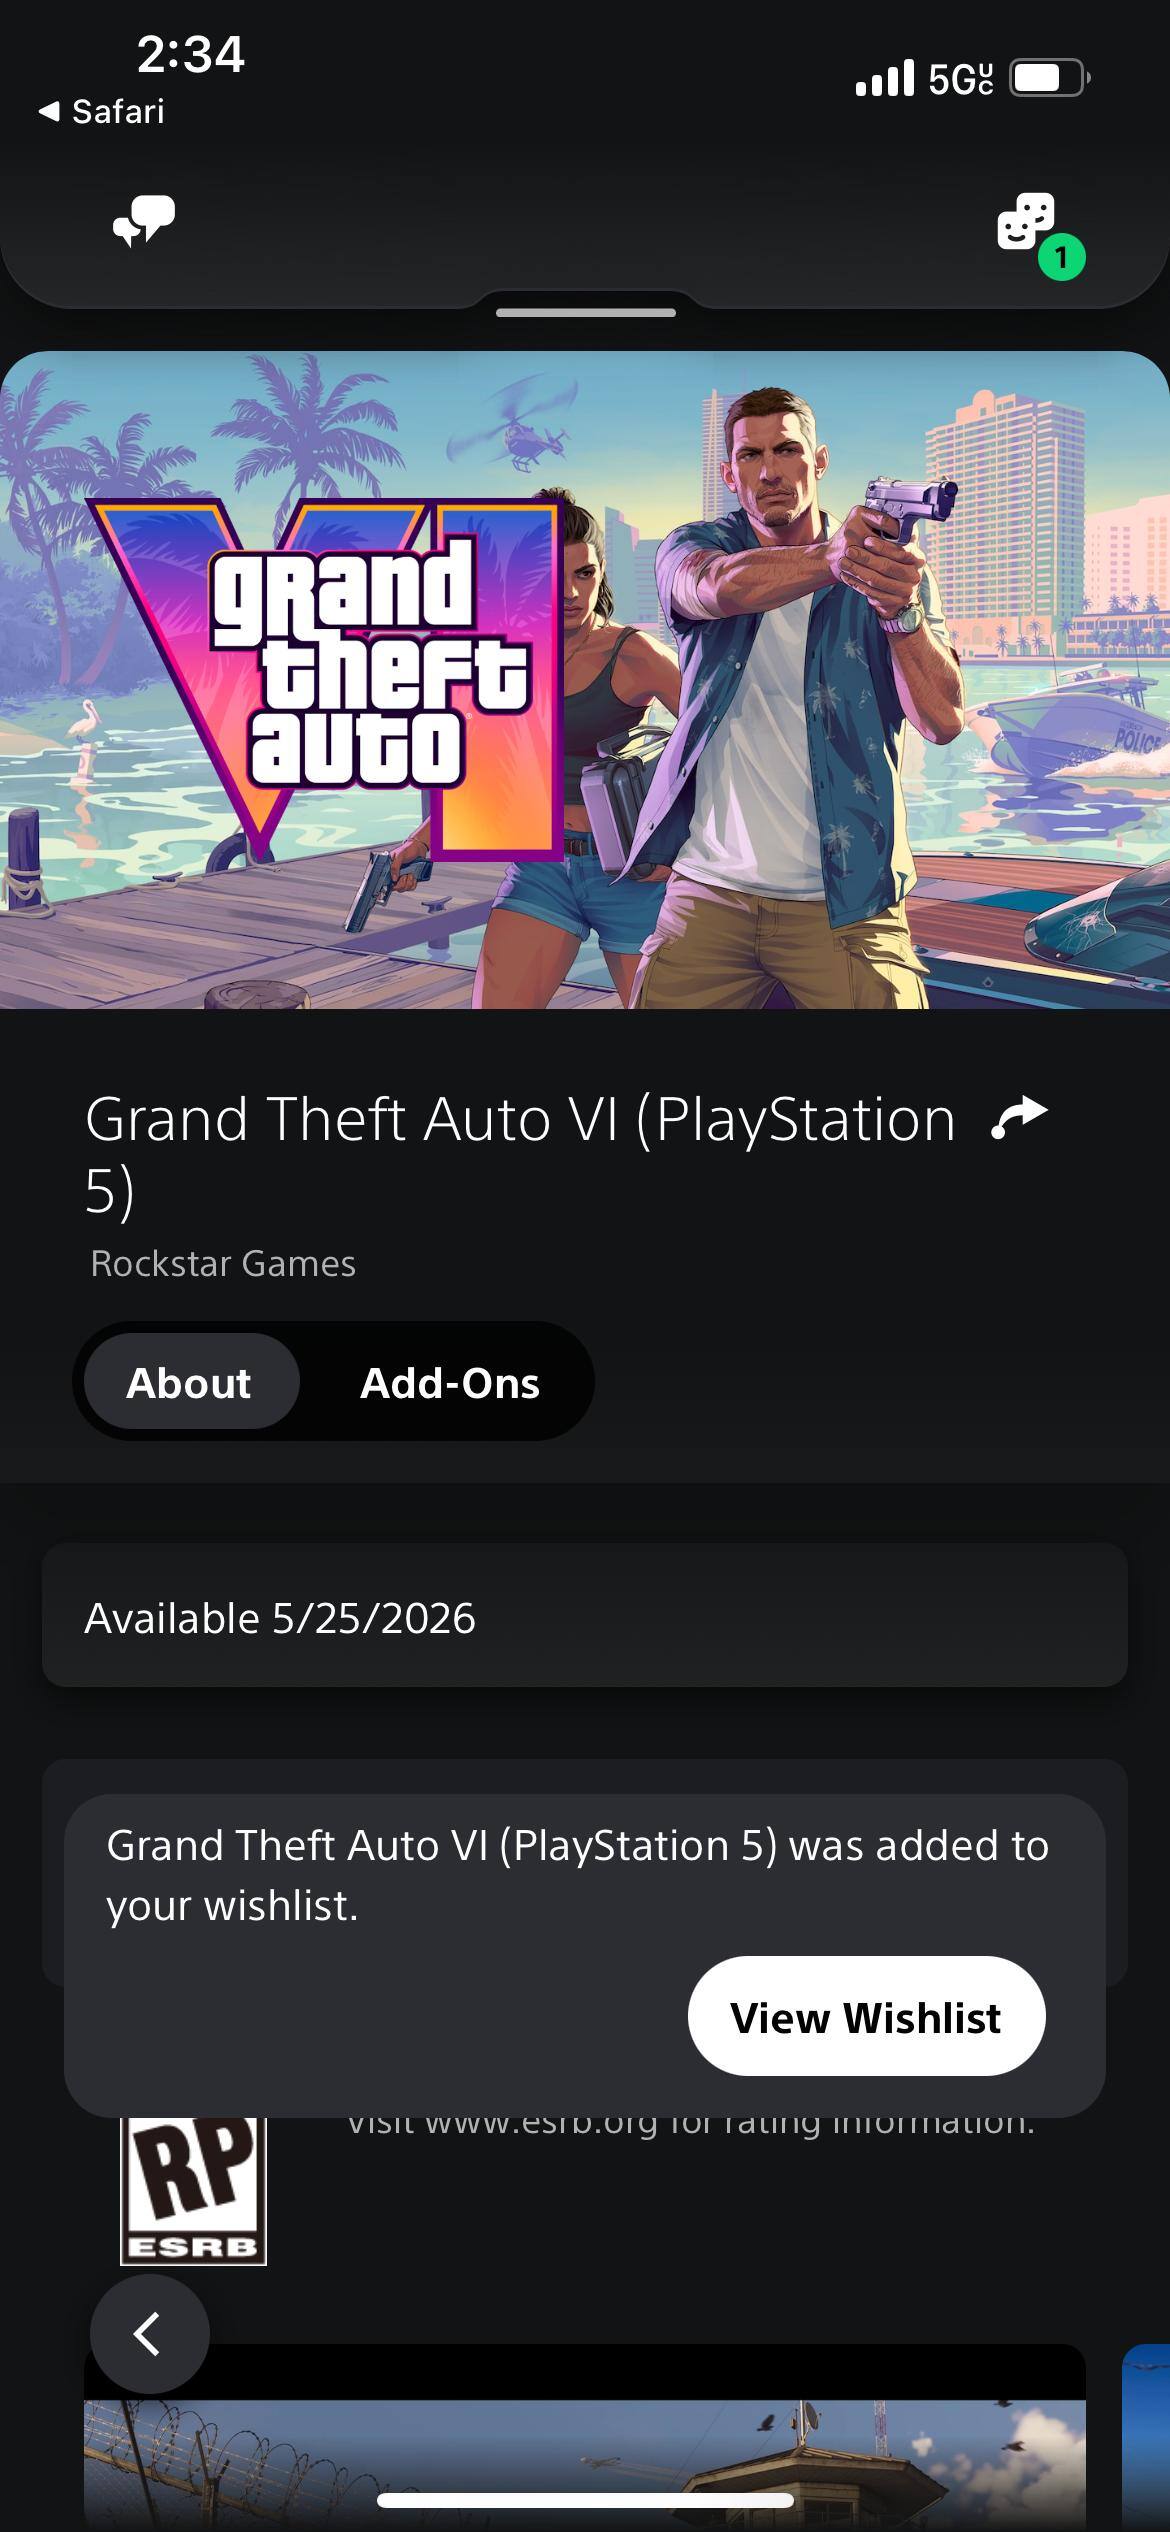This screenshot has height=2532, width=1170.
Task: Tap the battery status icon
Action: tap(1049, 78)
